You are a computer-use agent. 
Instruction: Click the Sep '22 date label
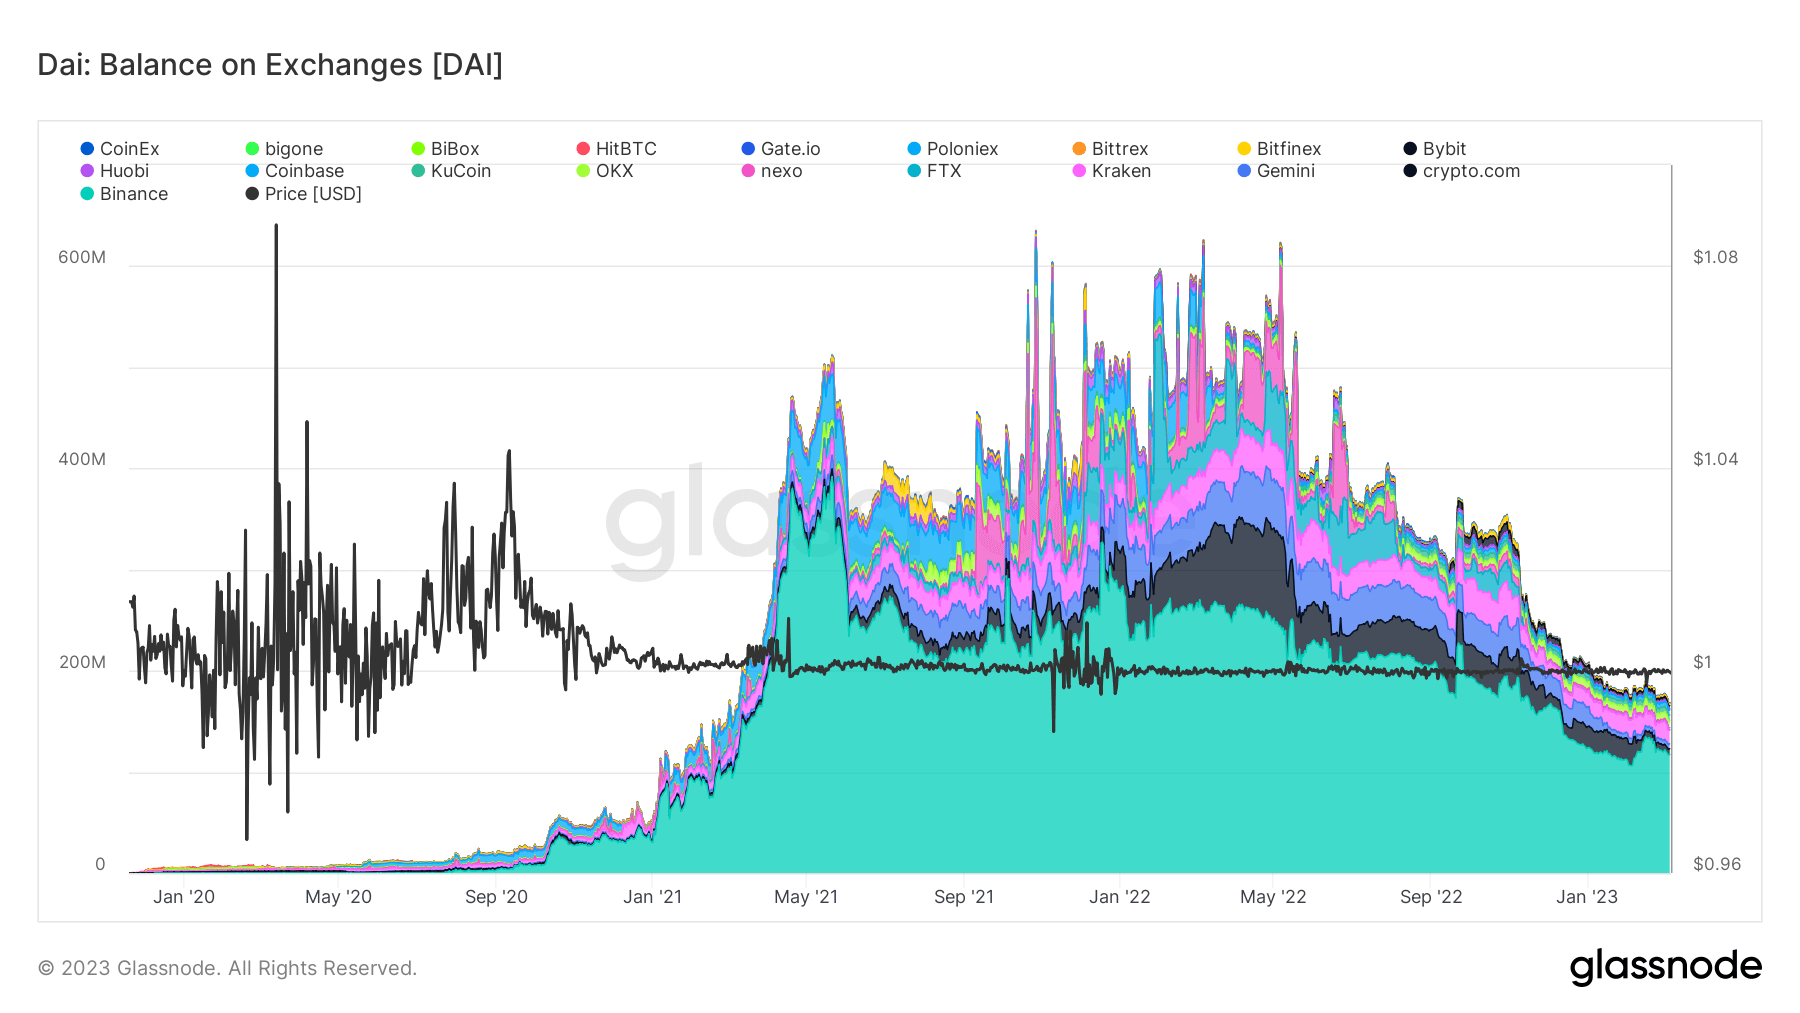point(1431,897)
